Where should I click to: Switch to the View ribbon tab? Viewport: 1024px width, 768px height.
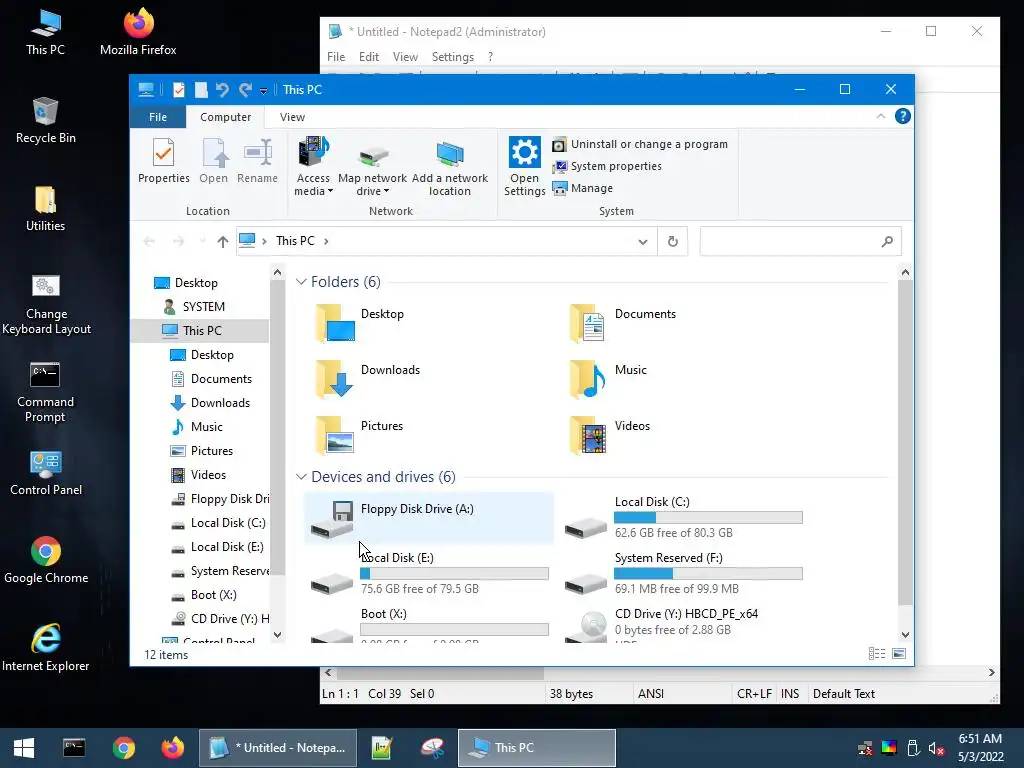292,117
